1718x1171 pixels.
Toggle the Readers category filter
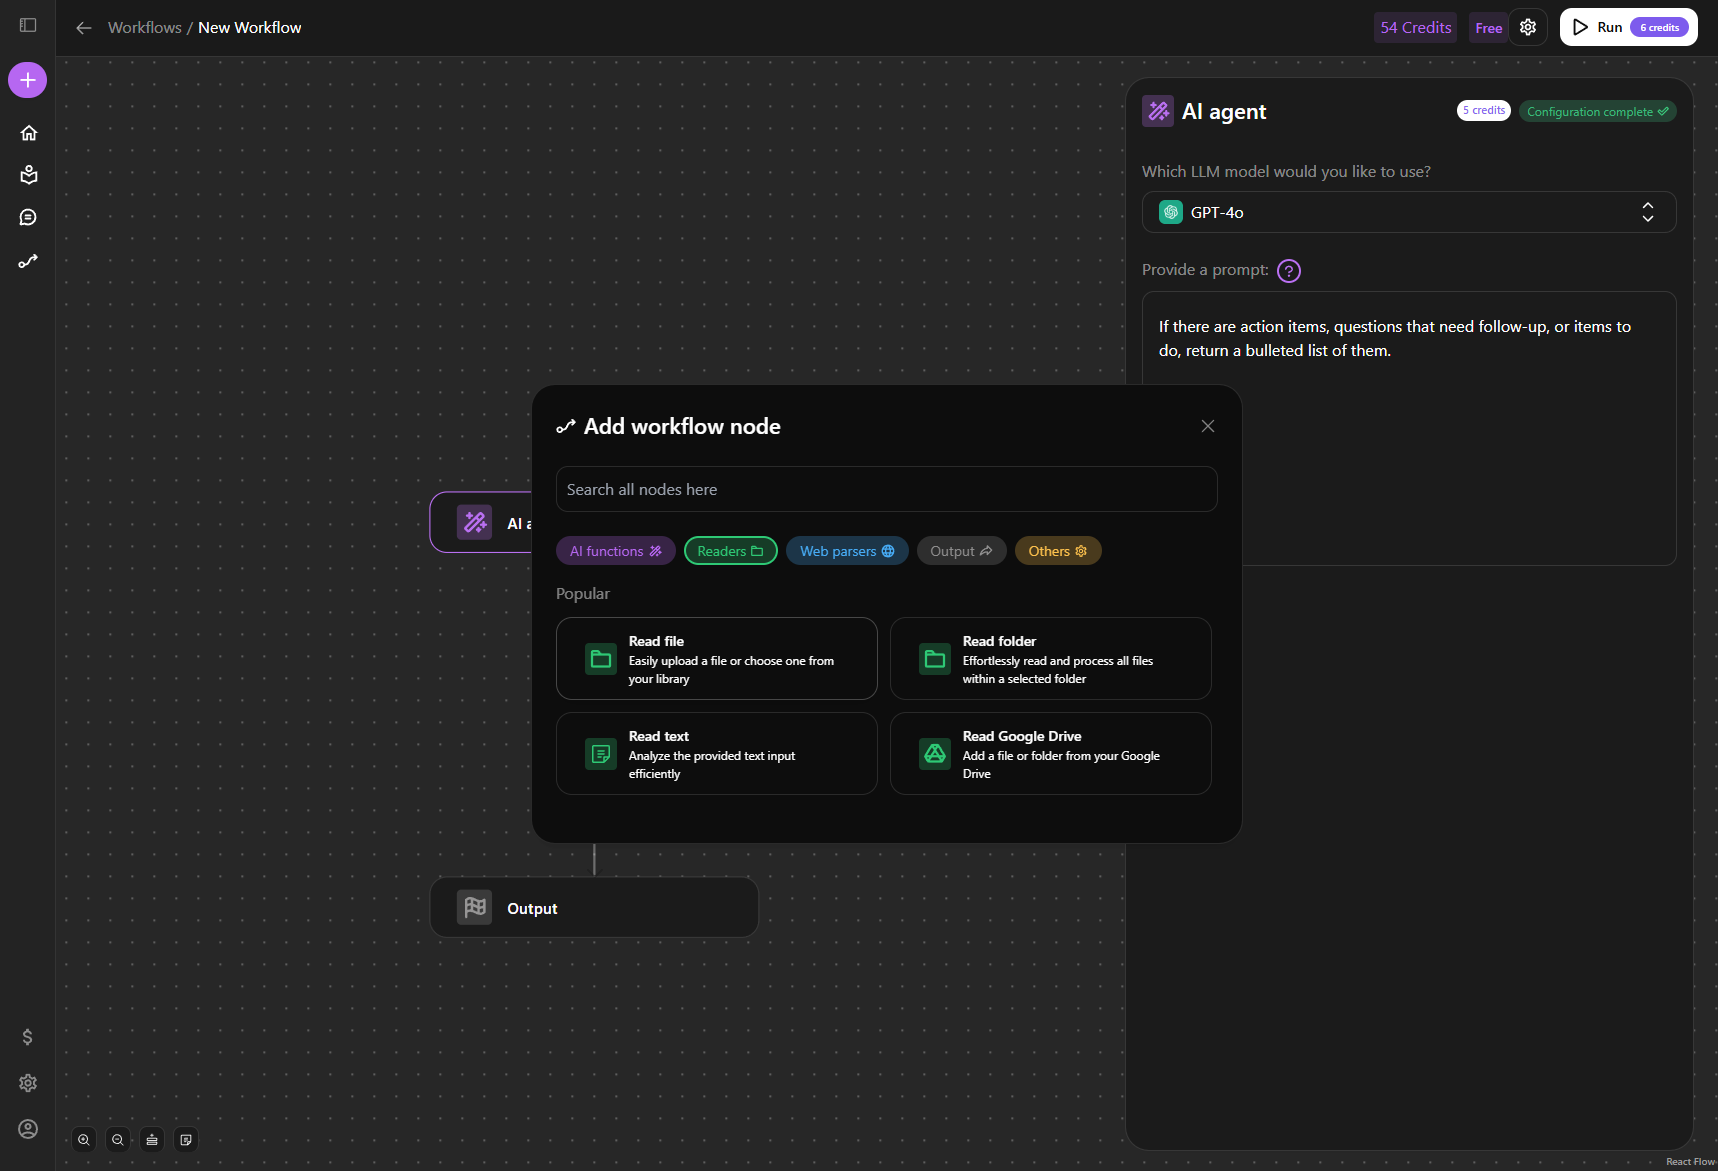pyautogui.click(x=730, y=551)
